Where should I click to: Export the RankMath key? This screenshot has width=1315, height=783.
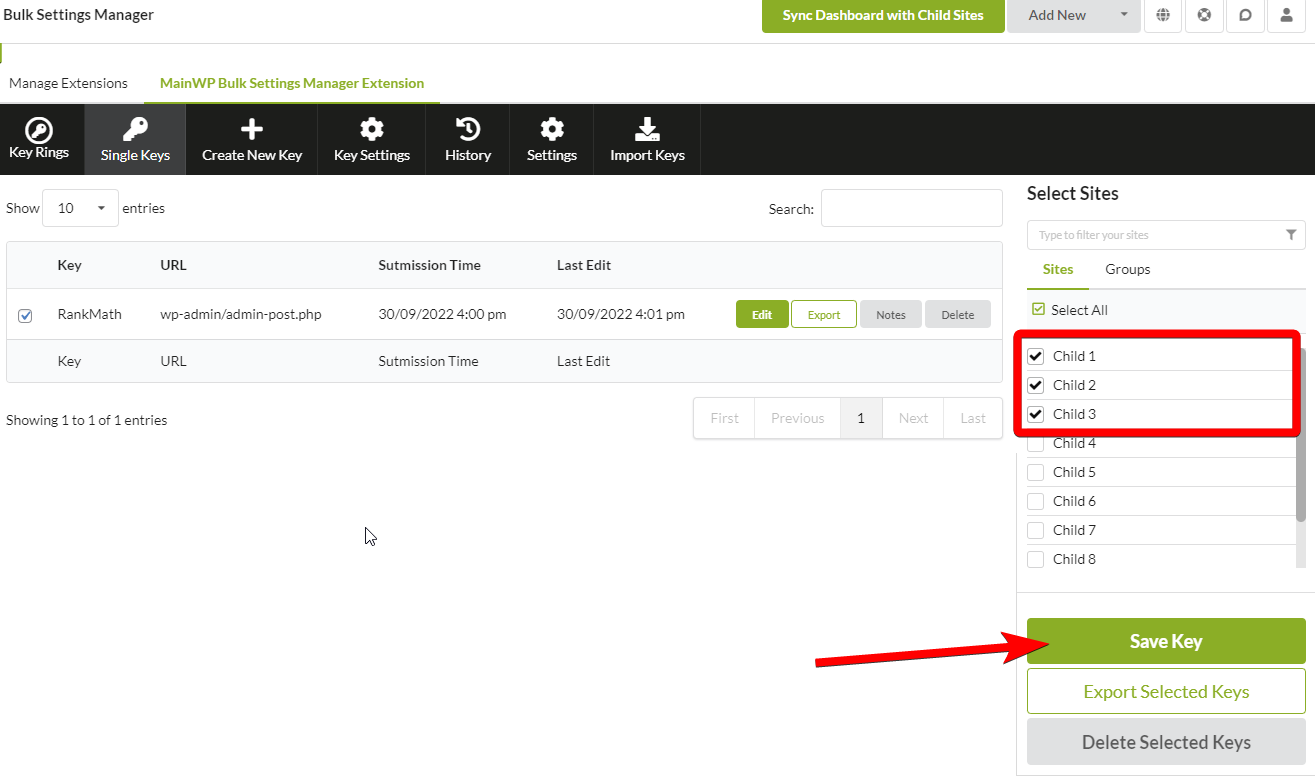(824, 314)
